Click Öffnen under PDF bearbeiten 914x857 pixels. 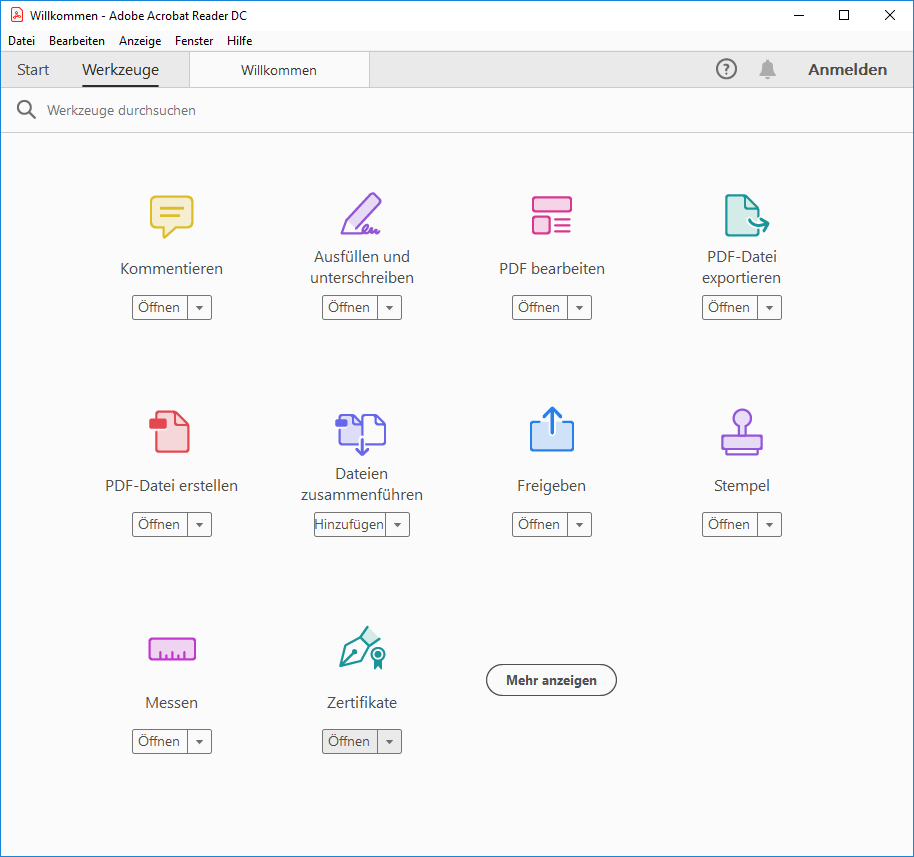tap(540, 307)
